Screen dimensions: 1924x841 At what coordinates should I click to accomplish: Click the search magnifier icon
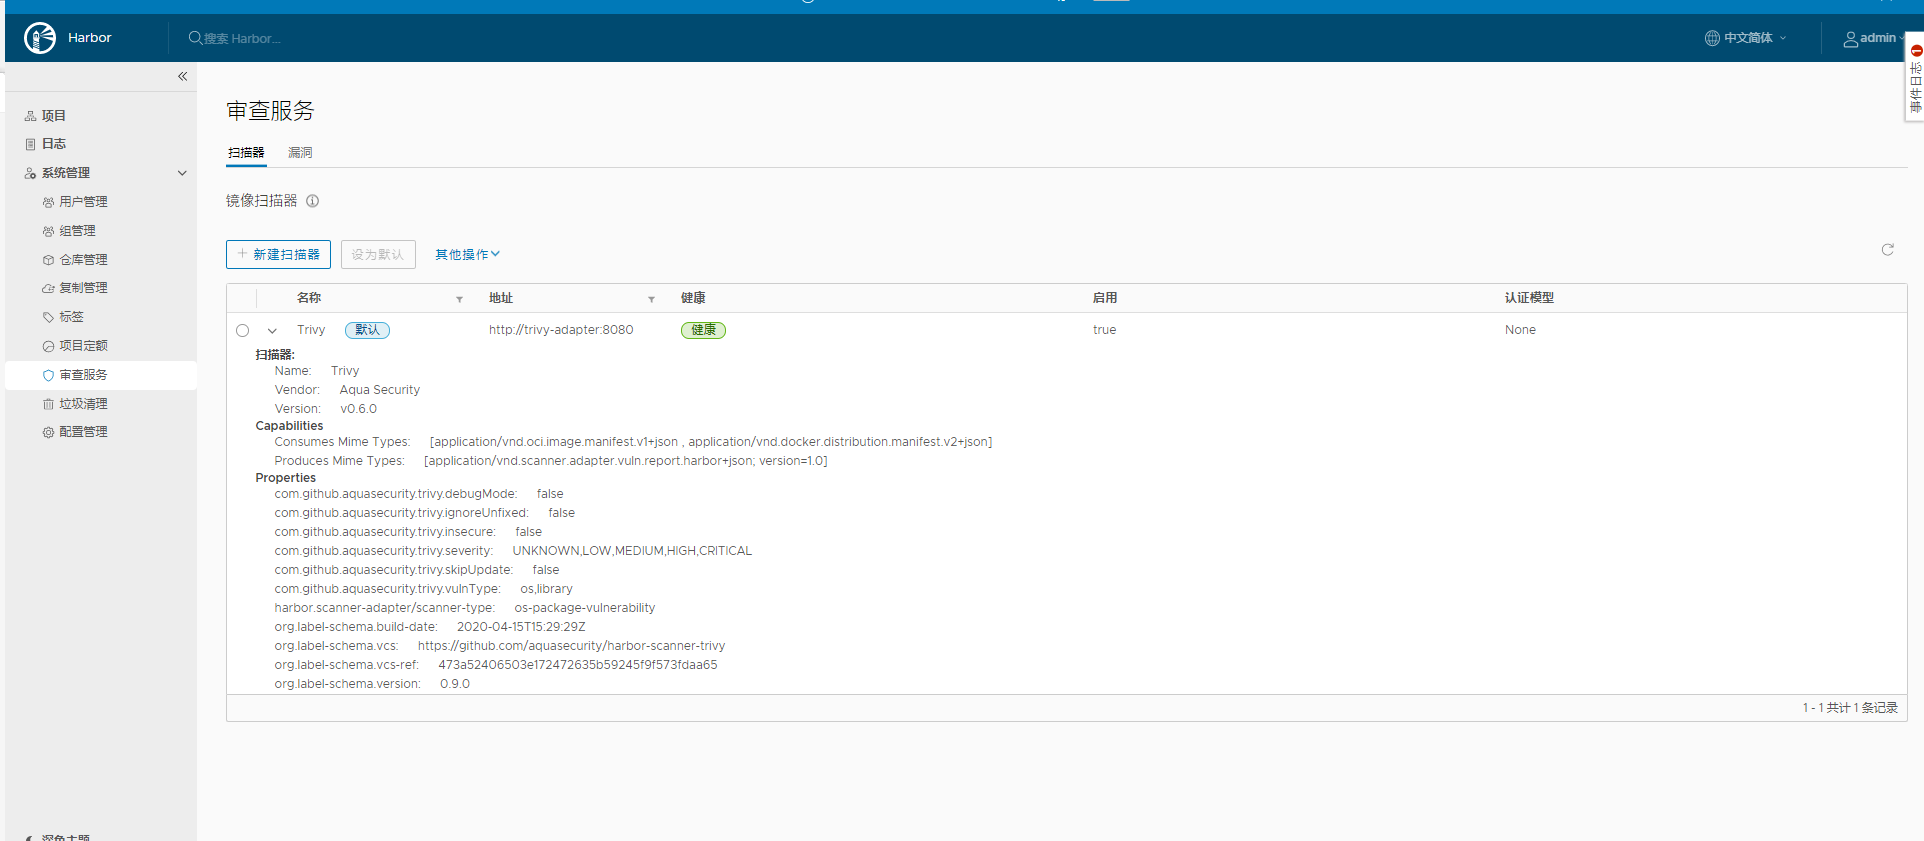pos(195,38)
